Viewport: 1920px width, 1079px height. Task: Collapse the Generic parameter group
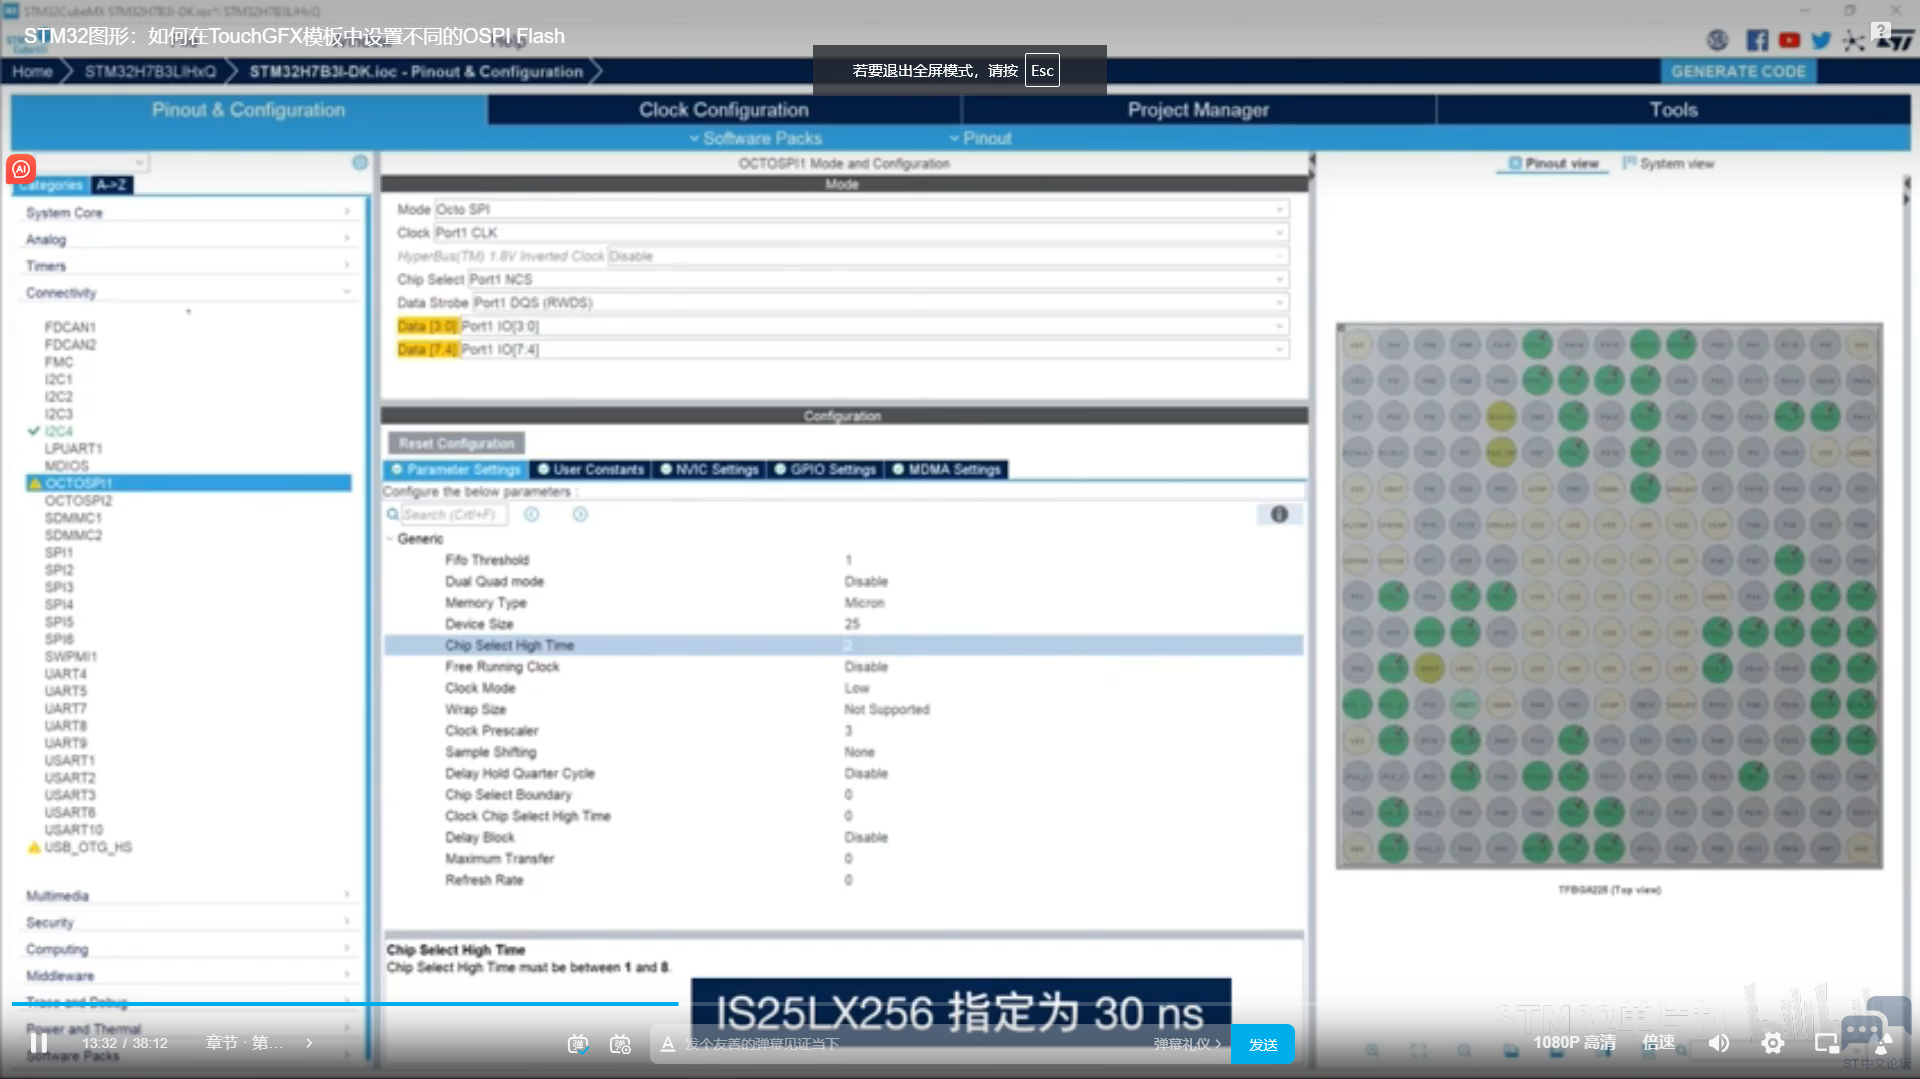pos(390,538)
